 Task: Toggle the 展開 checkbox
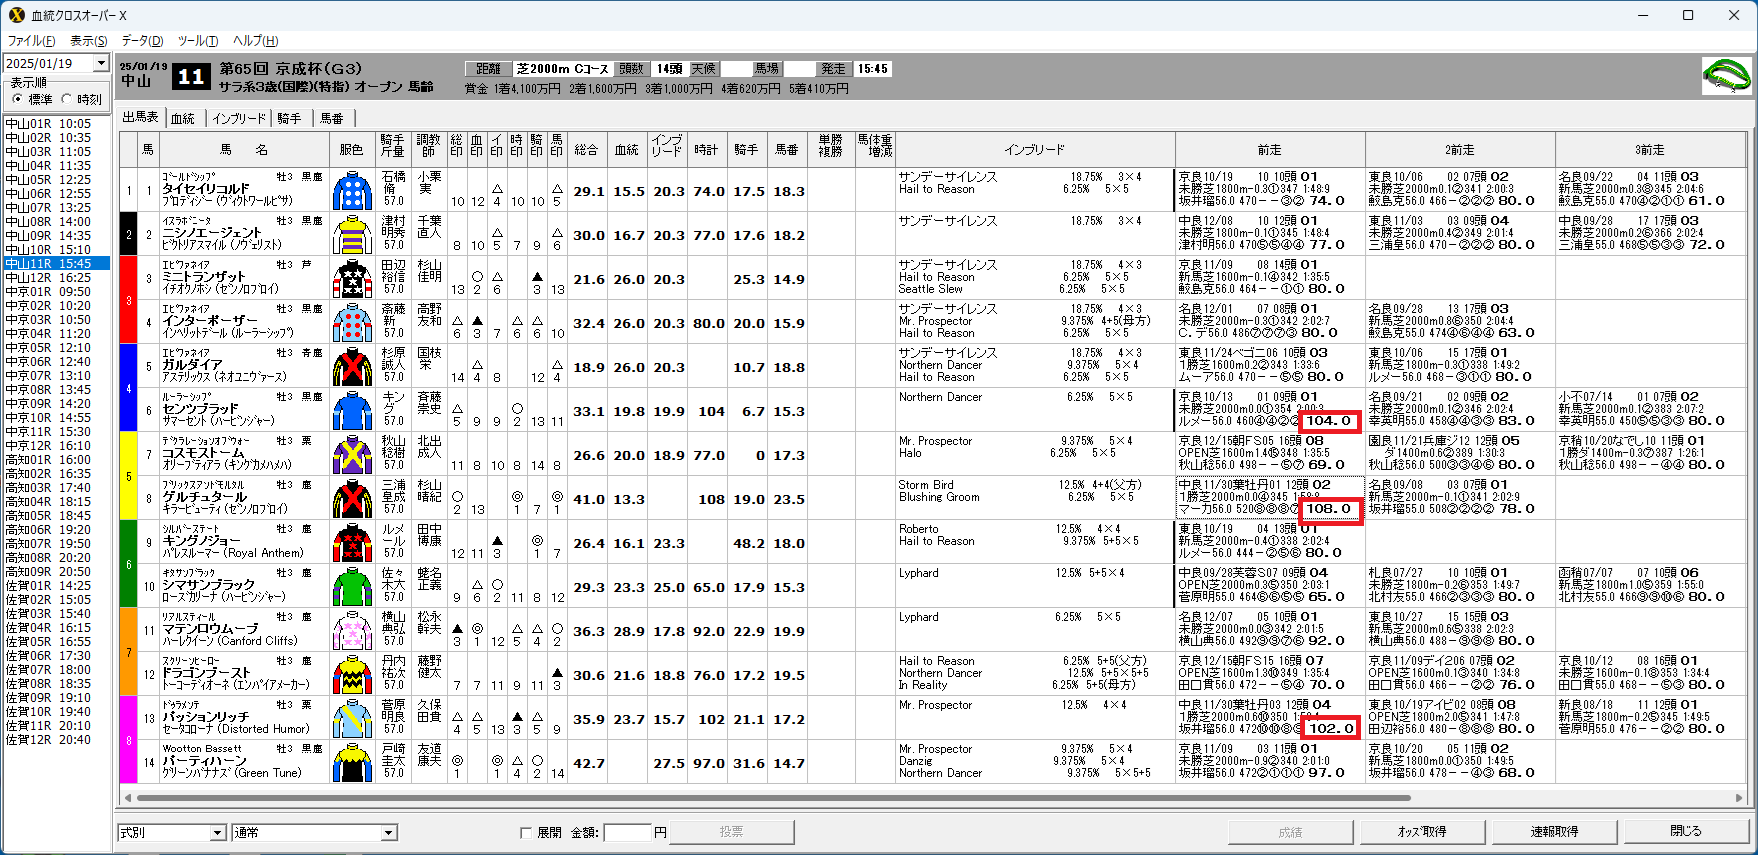[527, 832]
